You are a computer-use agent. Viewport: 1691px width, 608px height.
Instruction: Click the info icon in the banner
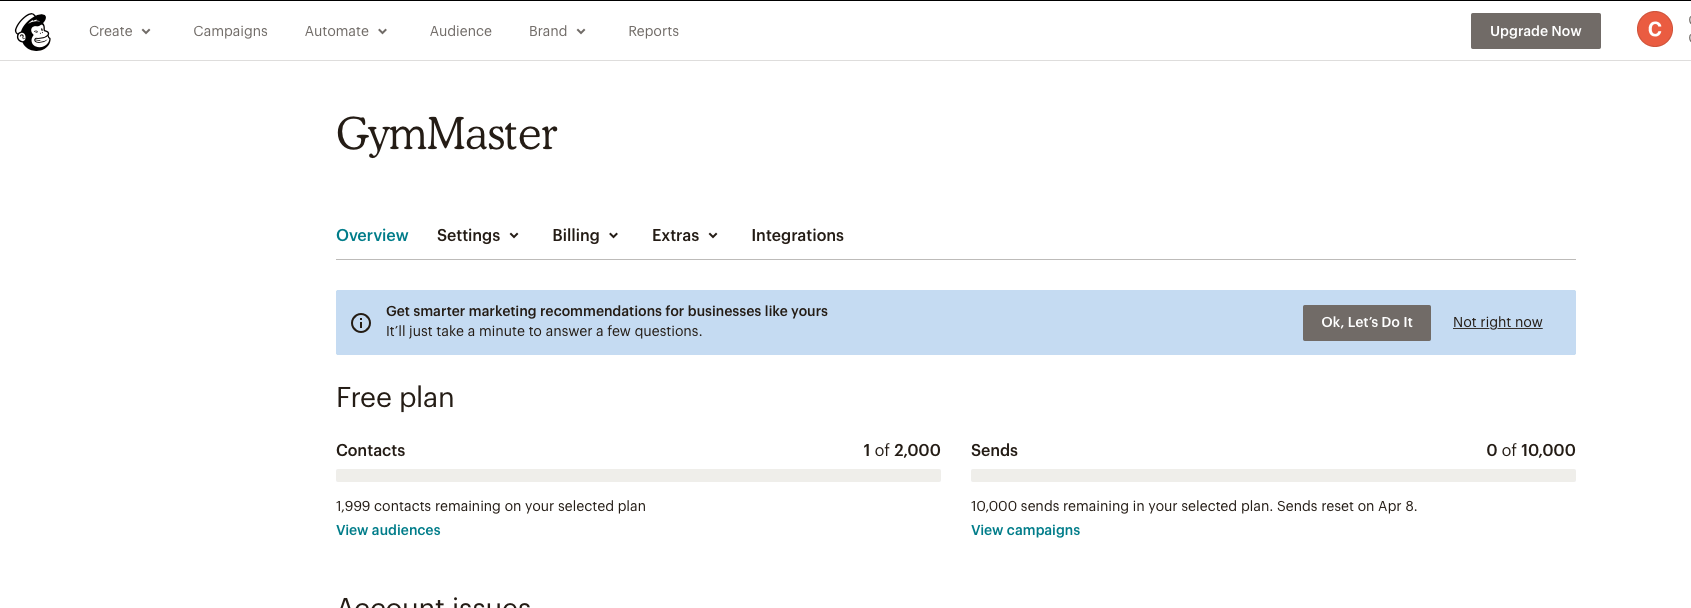tap(361, 323)
